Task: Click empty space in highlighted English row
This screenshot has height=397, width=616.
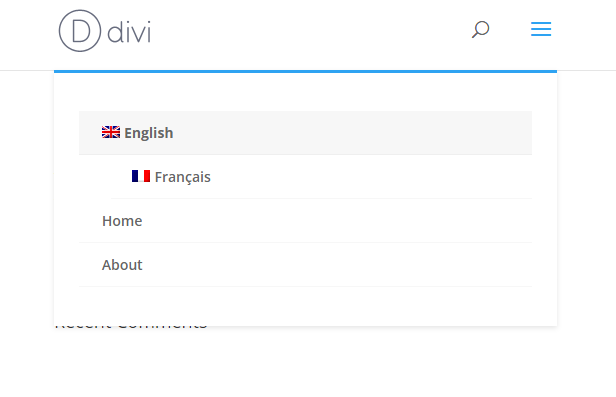Action: (354, 133)
